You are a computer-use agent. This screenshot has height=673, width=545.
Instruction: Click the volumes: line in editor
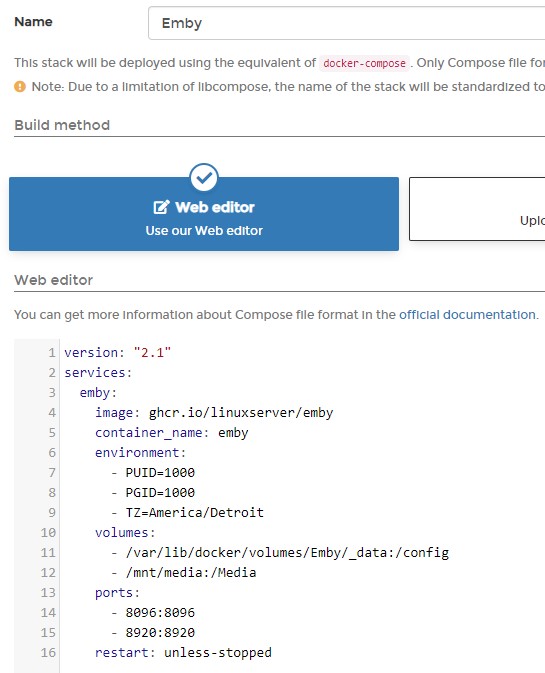[x=125, y=533]
